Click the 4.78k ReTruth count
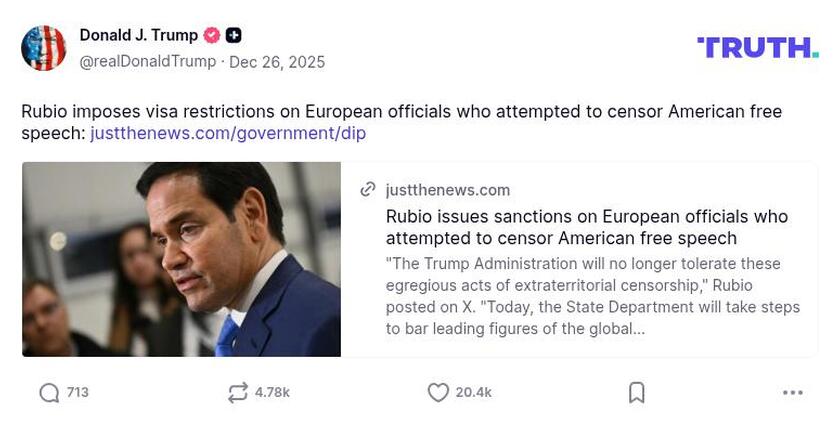Image resolution: width=840 pixels, height=431 pixels. (x=272, y=393)
